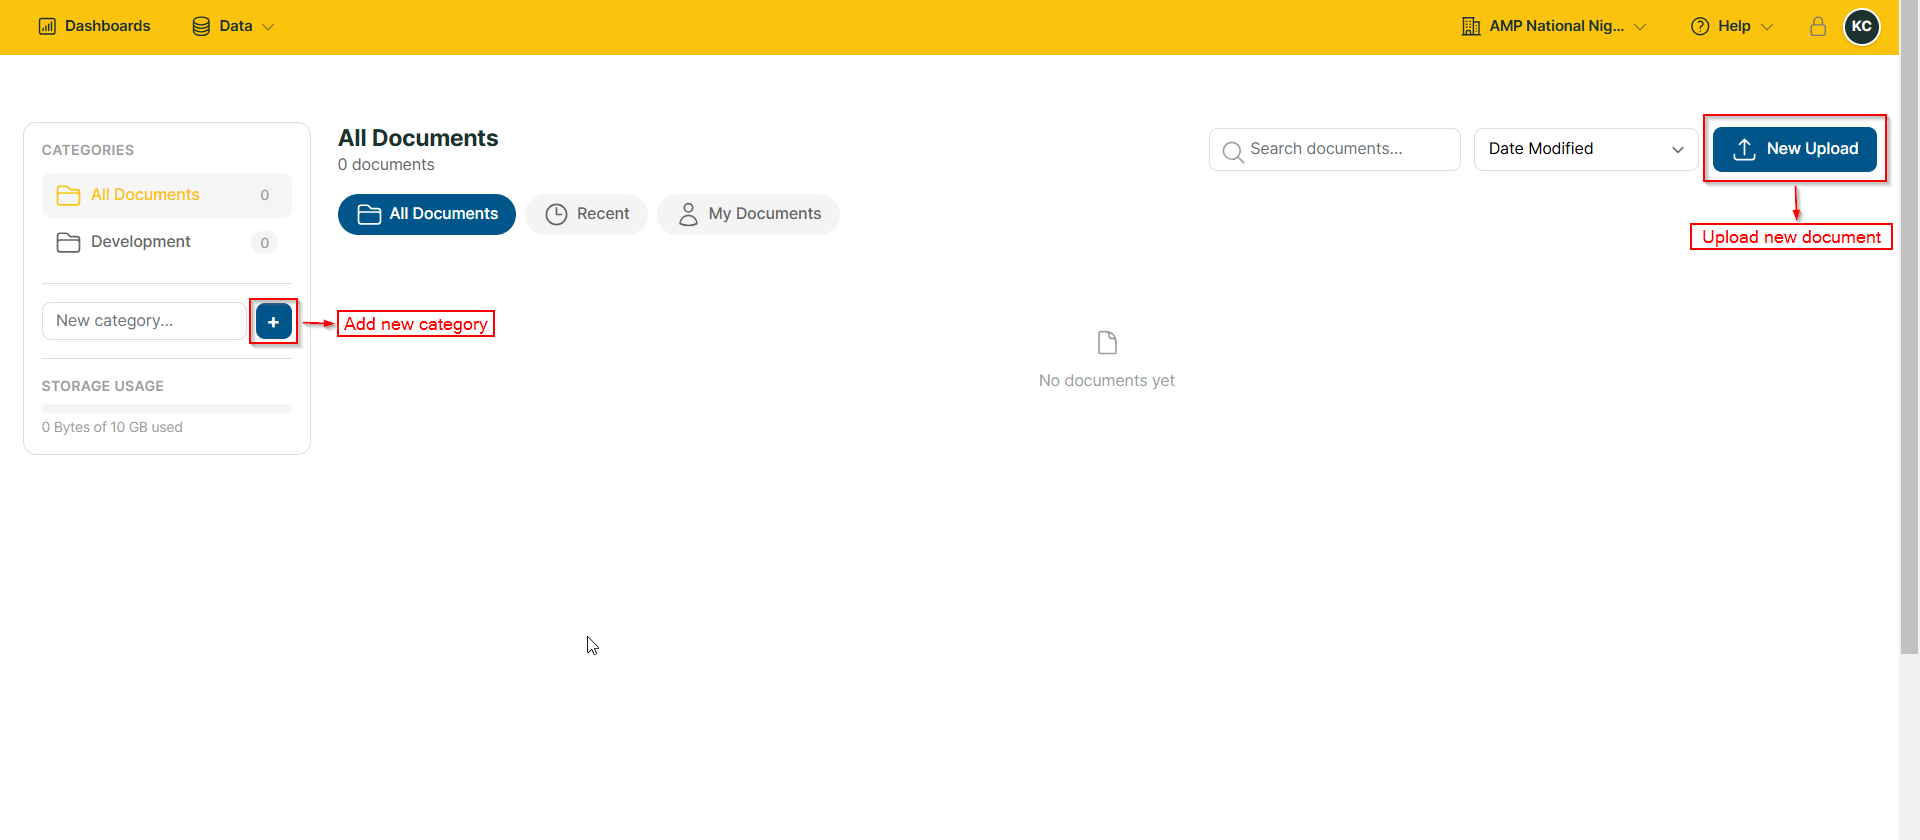Click the "No documents yet" message
Image resolution: width=1920 pixels, height=840 pixels.
(1107, 381)
